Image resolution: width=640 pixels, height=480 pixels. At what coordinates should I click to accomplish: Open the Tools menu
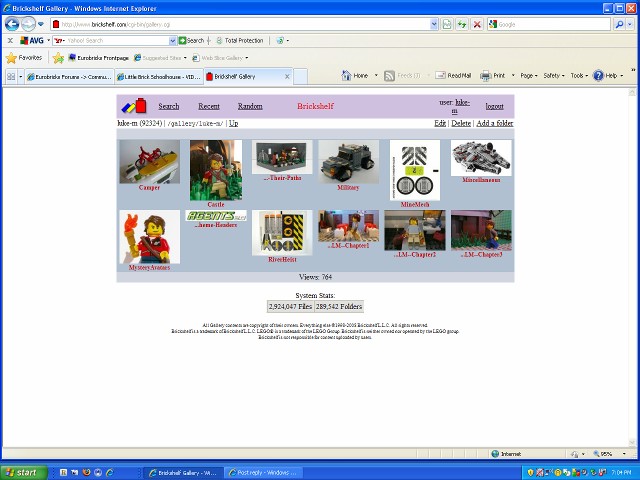[x=579, y=76]
